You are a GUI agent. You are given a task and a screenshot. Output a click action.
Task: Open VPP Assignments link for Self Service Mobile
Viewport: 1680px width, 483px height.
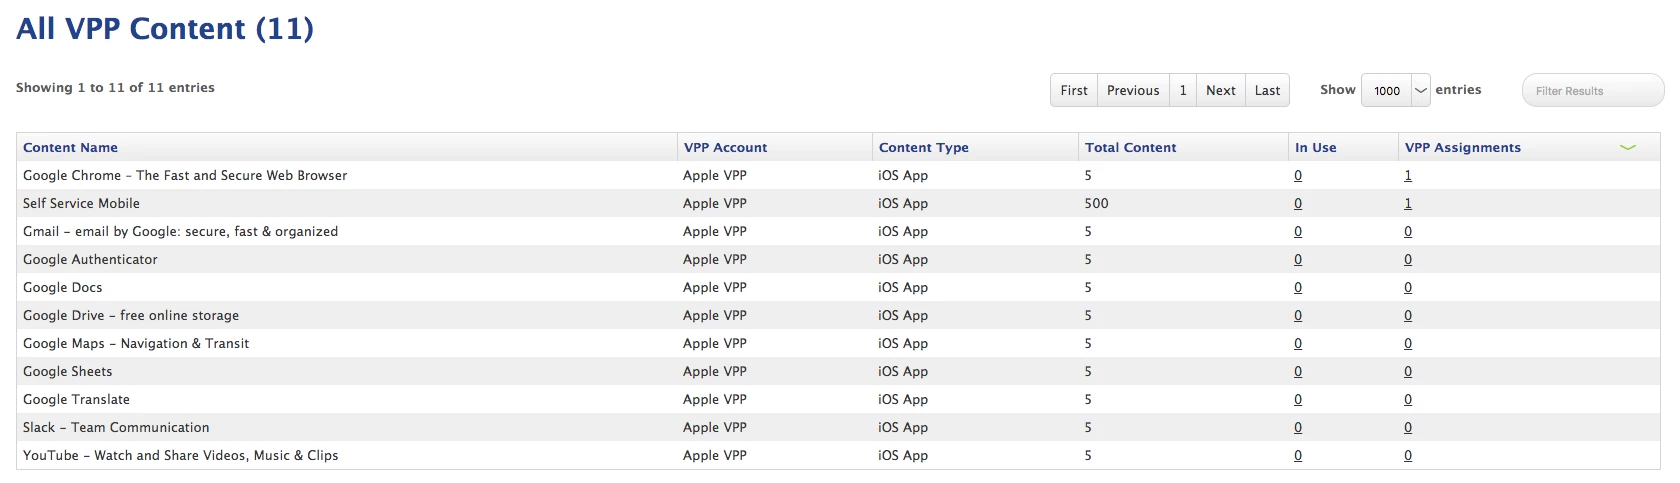[1408, 203]
